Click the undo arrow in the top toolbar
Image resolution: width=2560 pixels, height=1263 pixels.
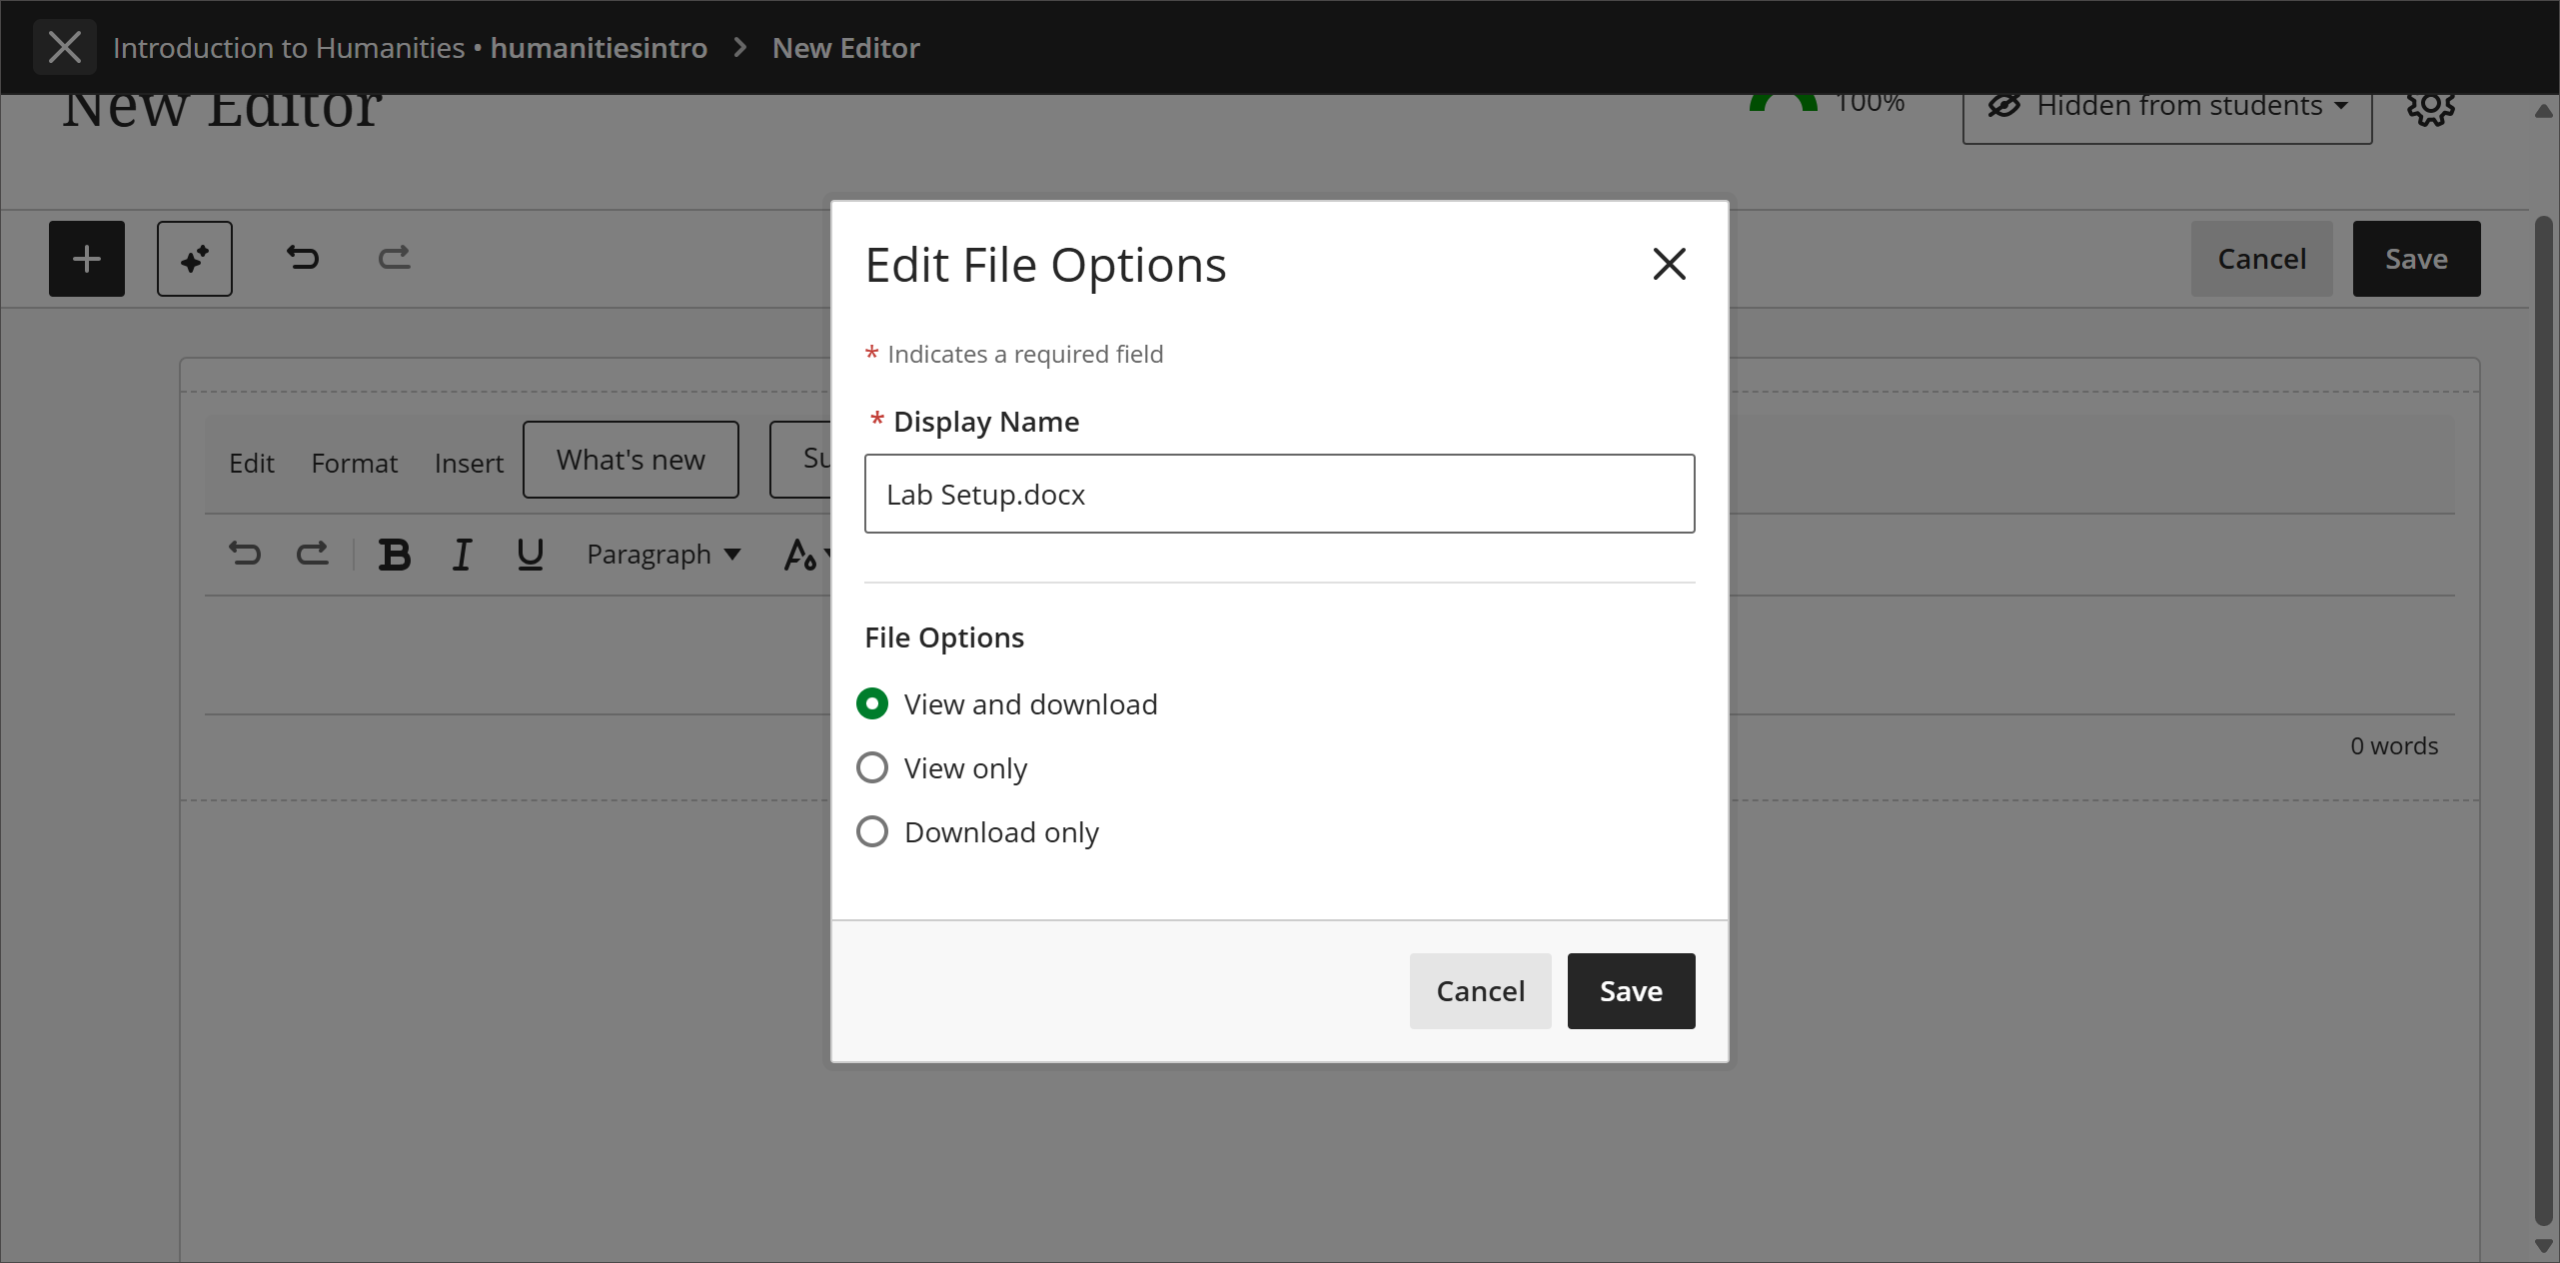tap(302, 258)
